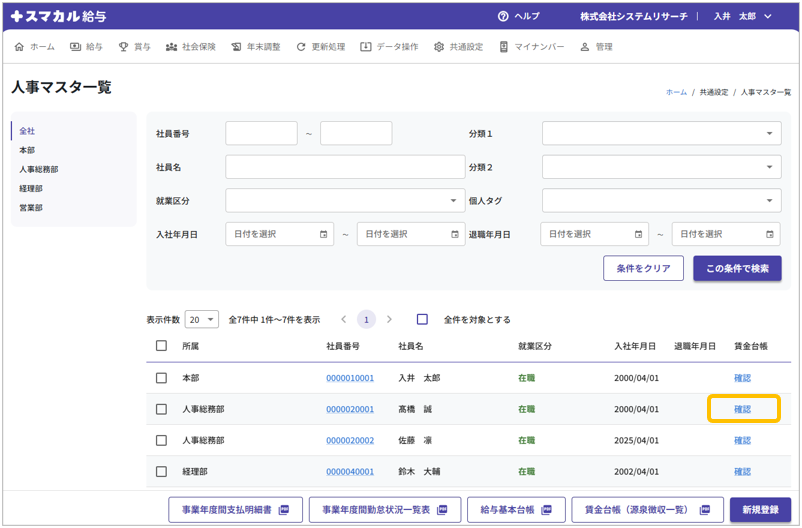
Task: Click the help question mark icon
Action: (503, 17)
